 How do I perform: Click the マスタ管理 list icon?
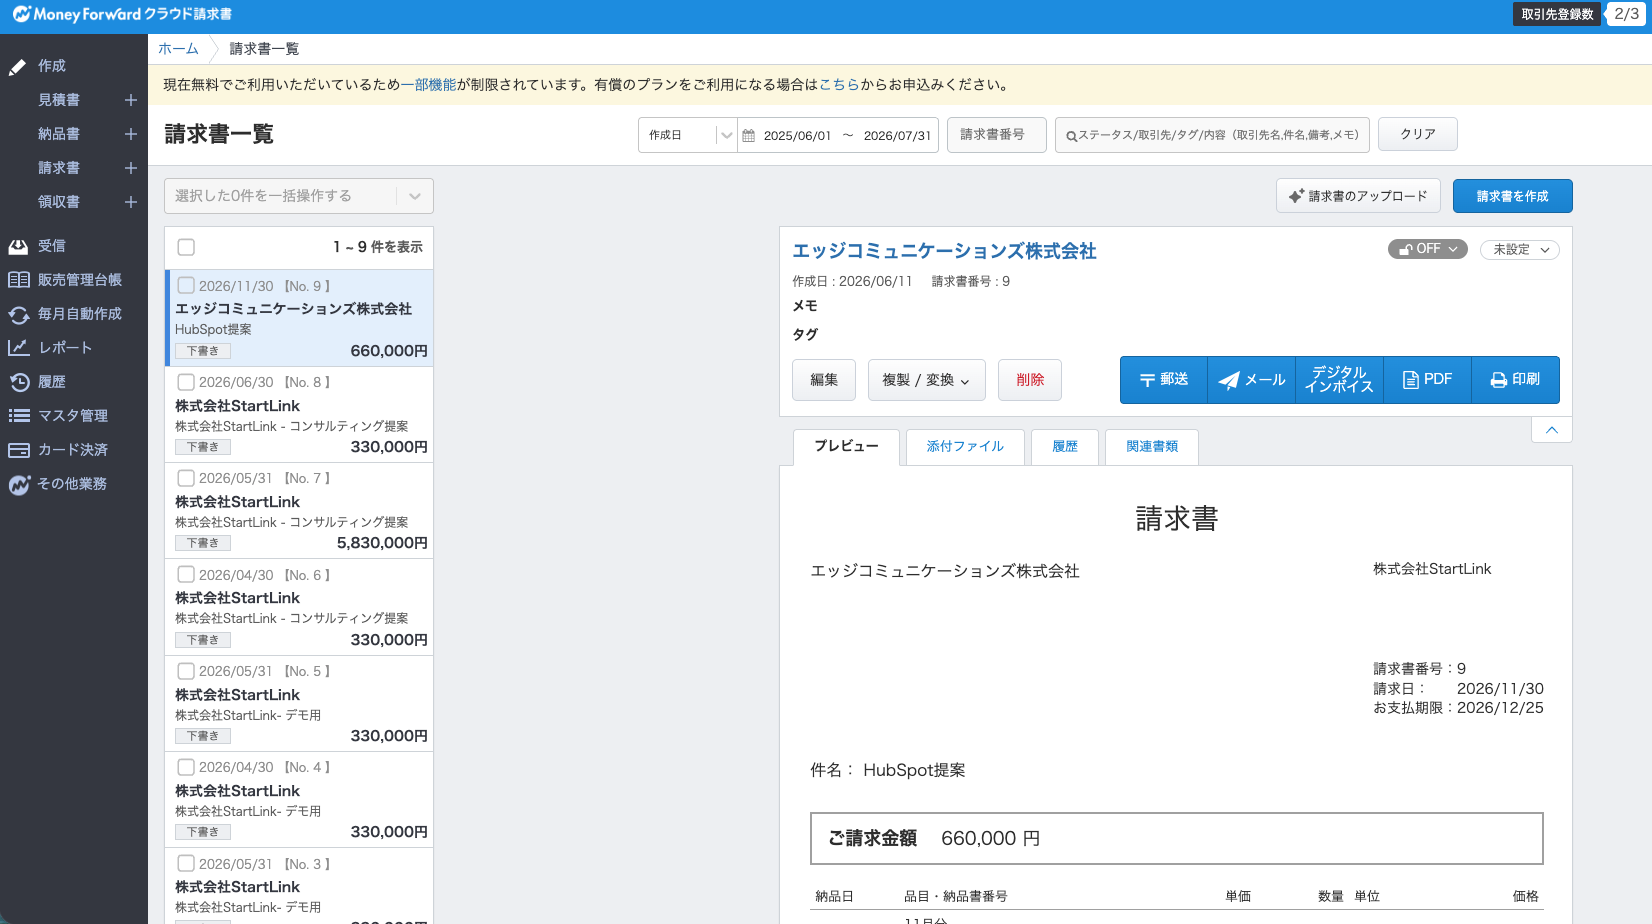click(x=18, y=416)
